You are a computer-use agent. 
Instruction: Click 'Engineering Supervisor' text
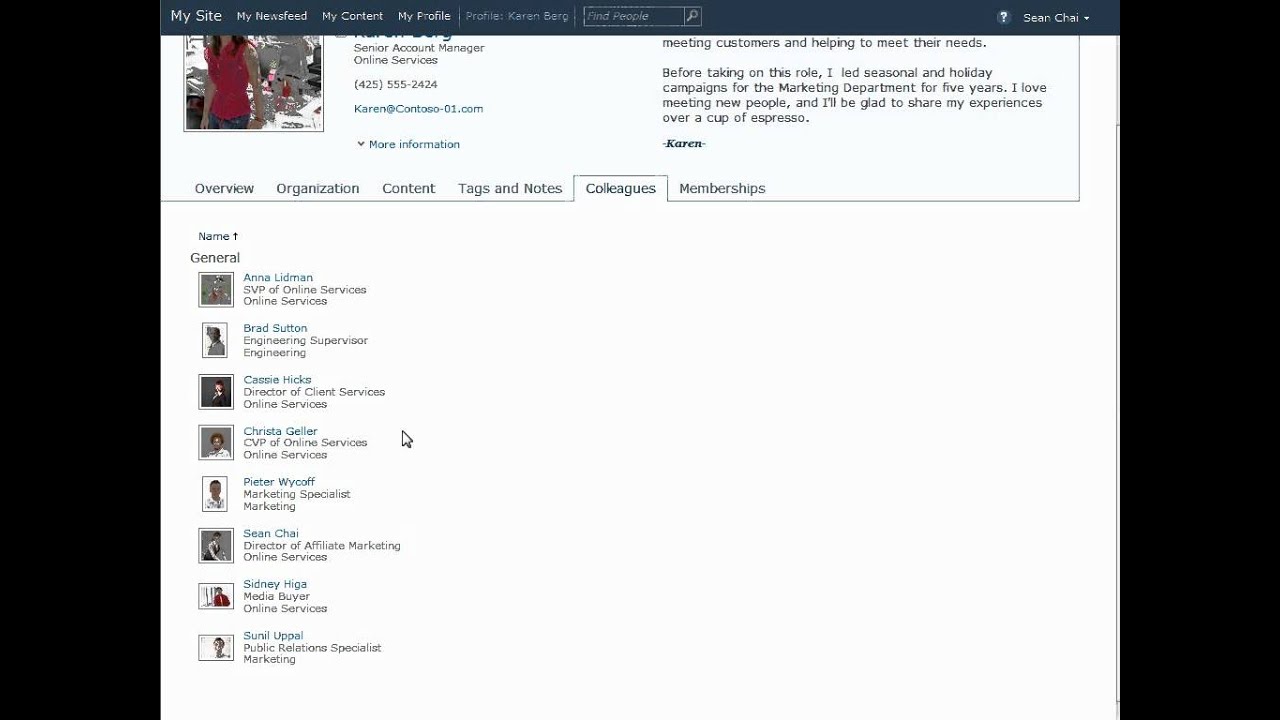pyautogui.click(x=306, y=340)
